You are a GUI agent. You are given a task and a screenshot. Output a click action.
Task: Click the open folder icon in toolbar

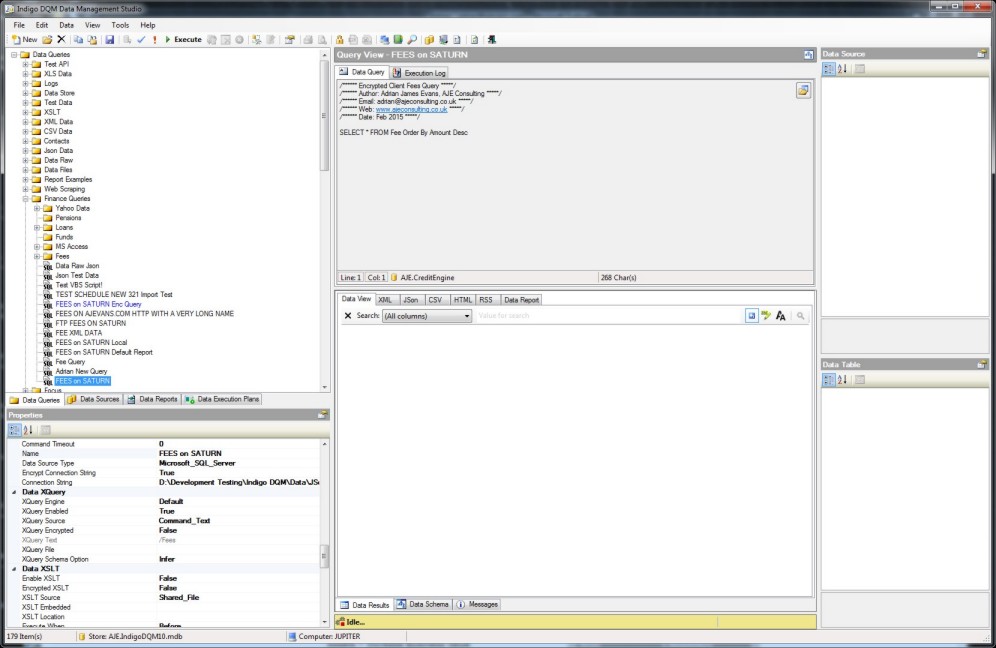click(x=47, y=40)
